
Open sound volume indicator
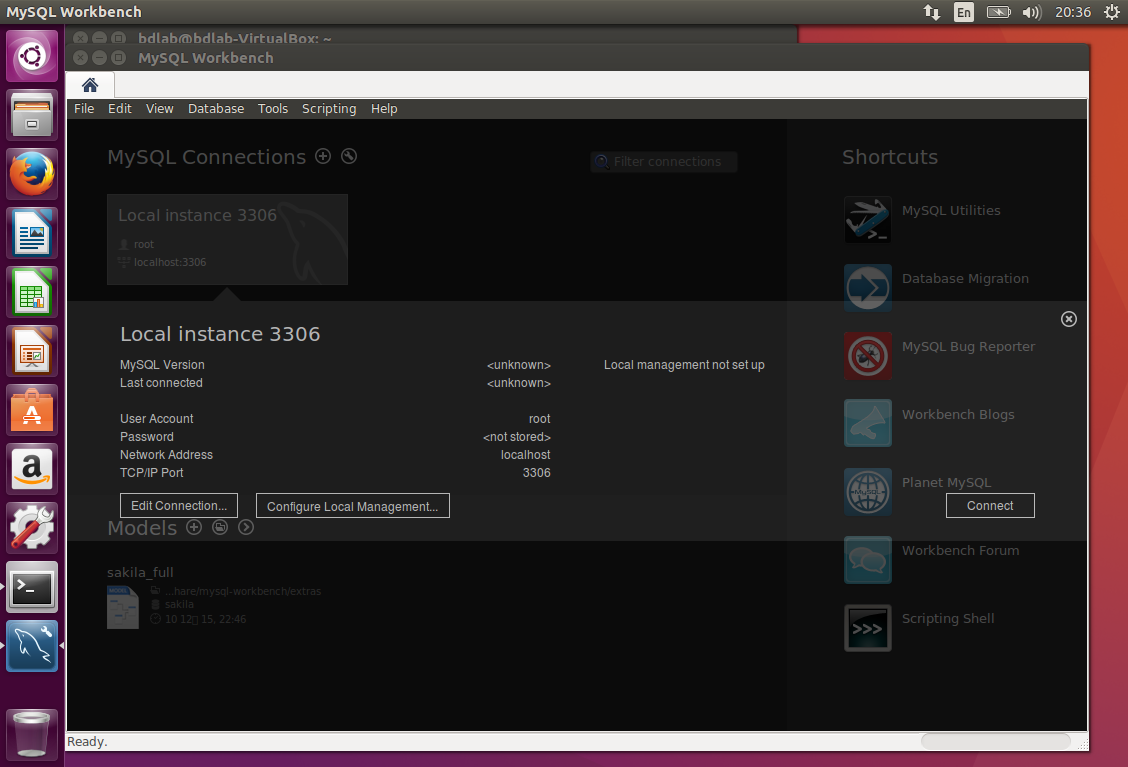(x=1032, y=12)
